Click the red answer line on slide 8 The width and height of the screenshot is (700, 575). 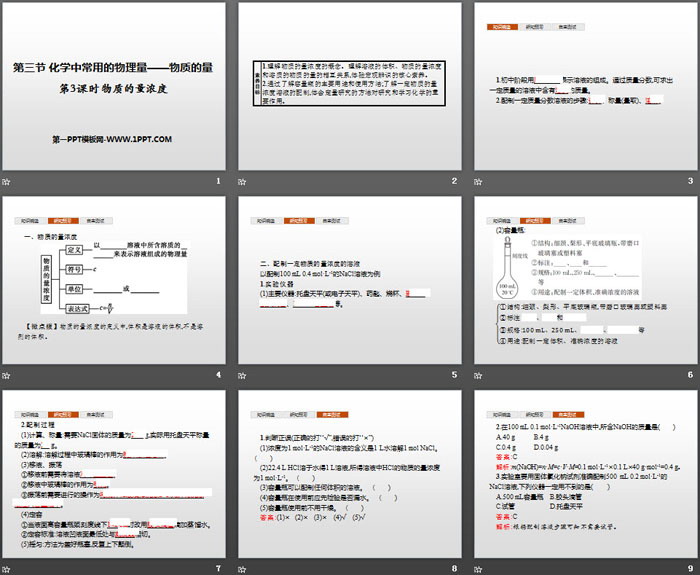point(313,518)
